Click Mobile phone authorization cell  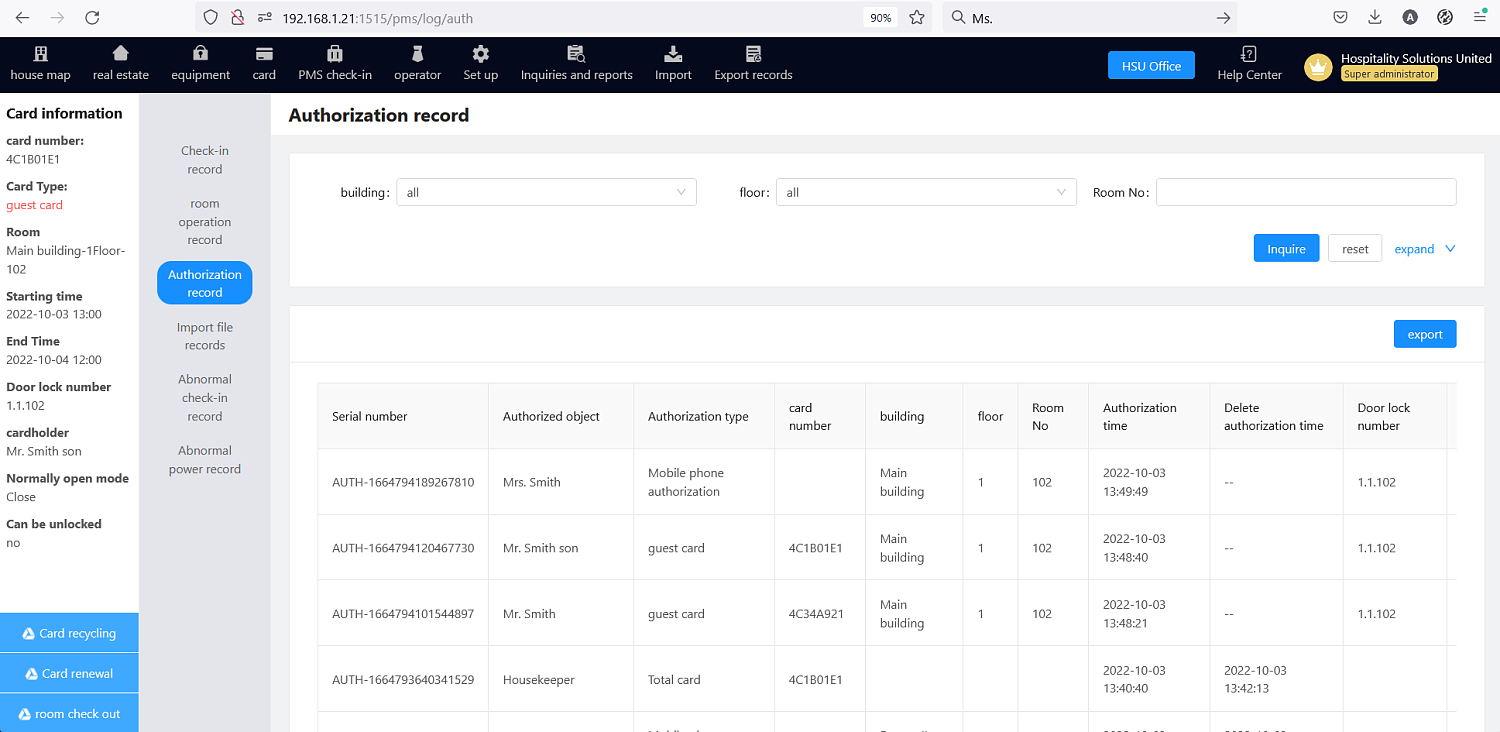(x=704, y=482)
